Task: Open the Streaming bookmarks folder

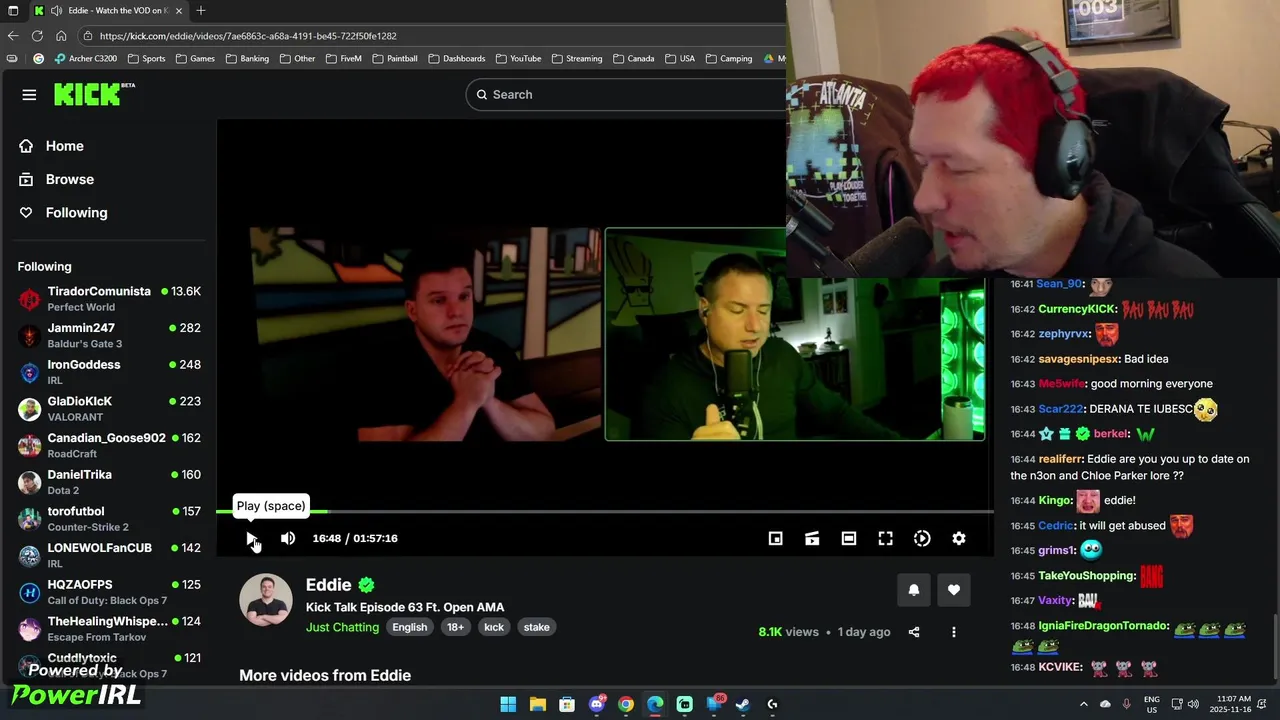Action: point(577,58)
